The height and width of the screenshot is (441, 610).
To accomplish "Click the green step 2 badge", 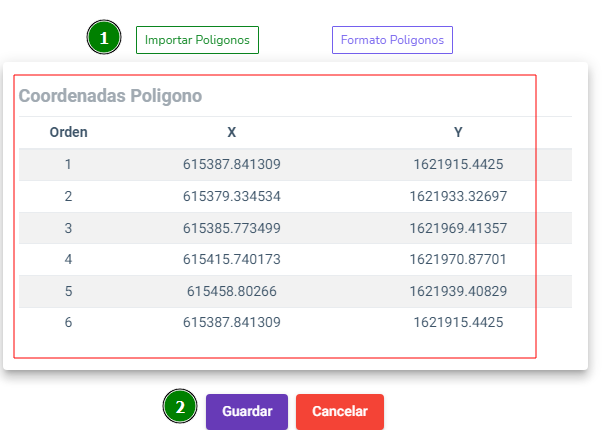I will (180, 406).
